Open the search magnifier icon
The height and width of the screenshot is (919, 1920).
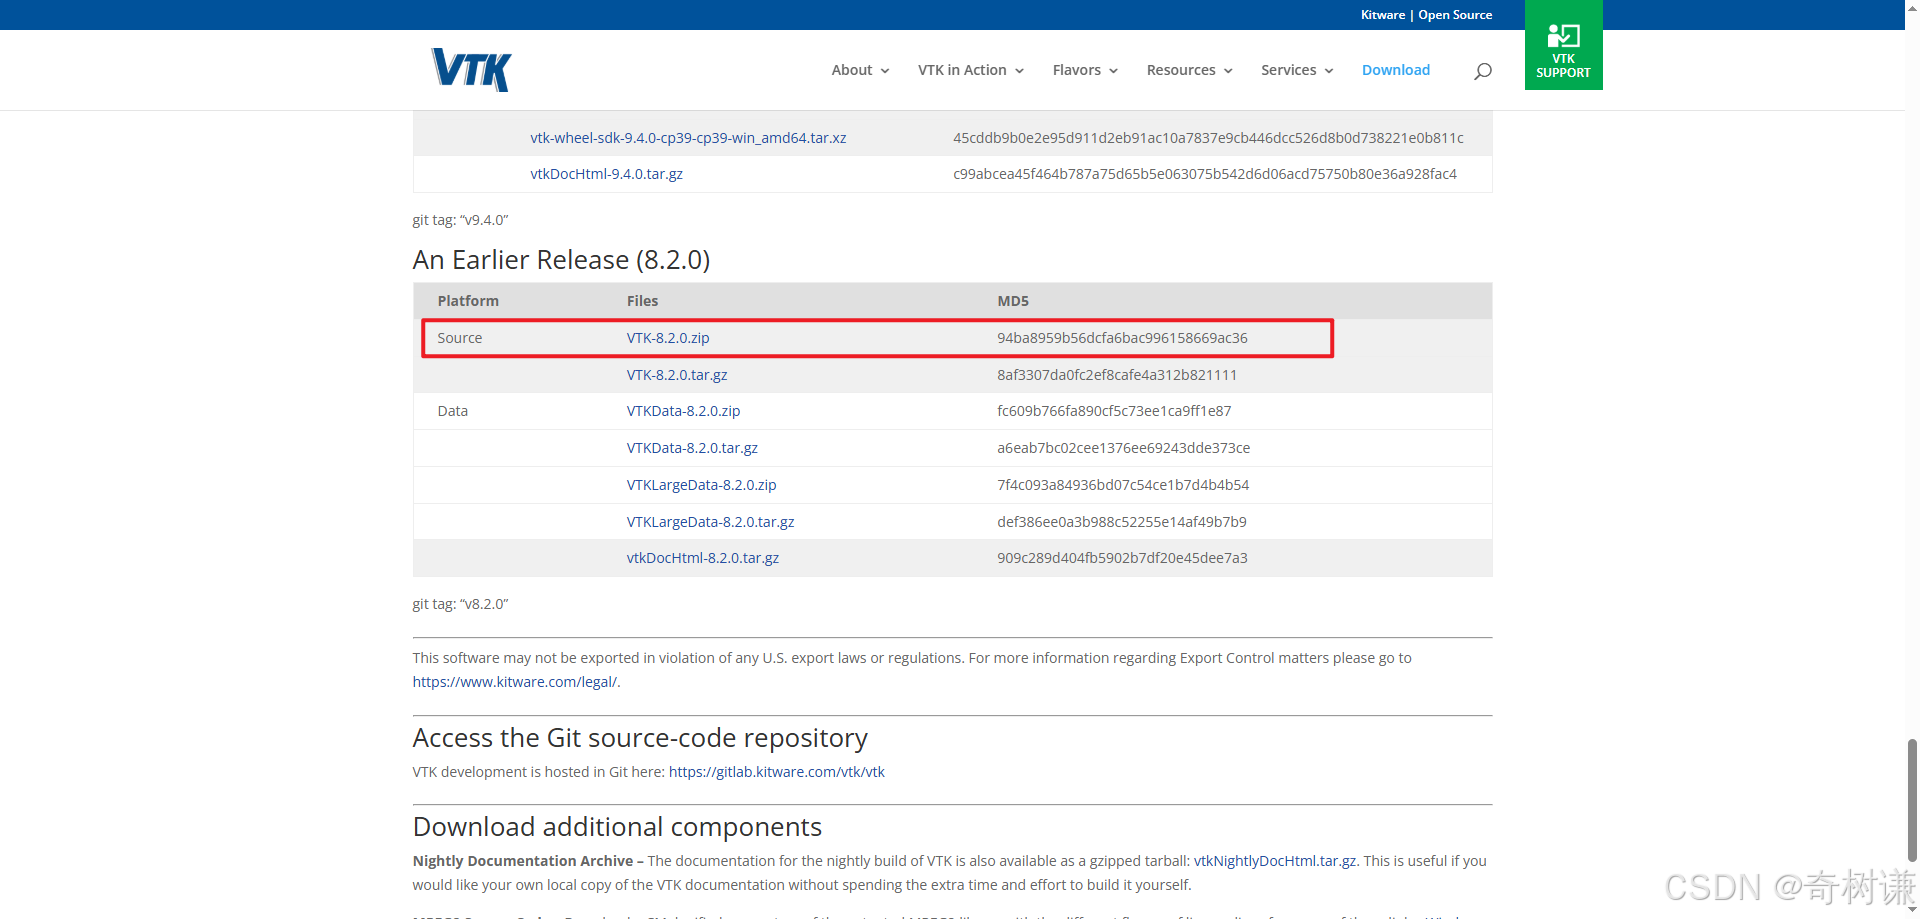click(1483, 71)
